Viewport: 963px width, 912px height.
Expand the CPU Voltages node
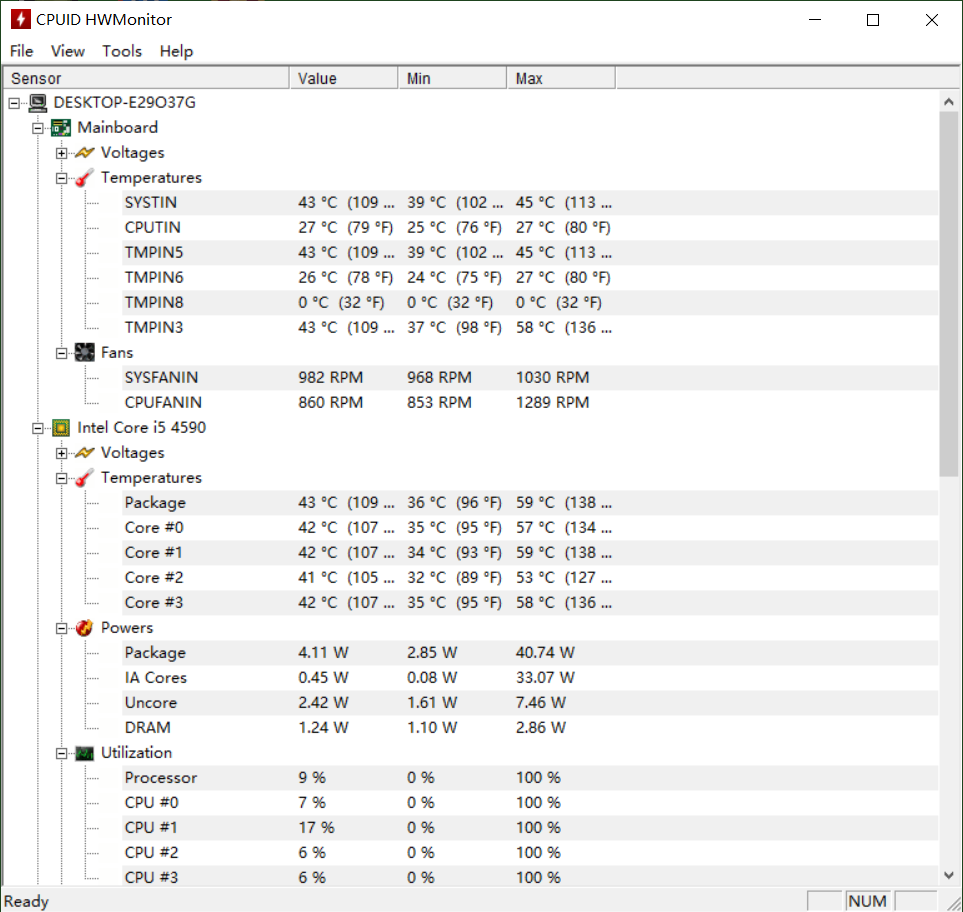(61, 453)
